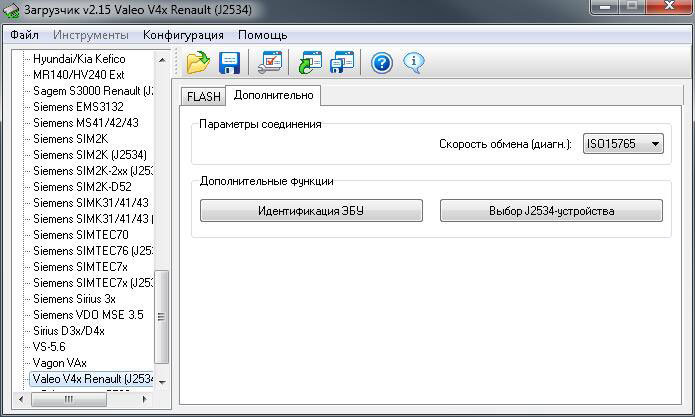Viewport: 695px width, 417px height.
Task: Open settings via the wrench window icon
Action: point(269,63)
